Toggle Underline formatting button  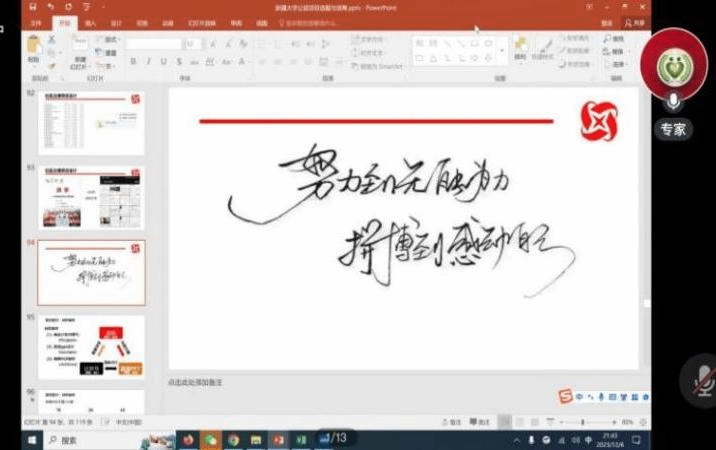pyautogui.click(x=161, y=62)
